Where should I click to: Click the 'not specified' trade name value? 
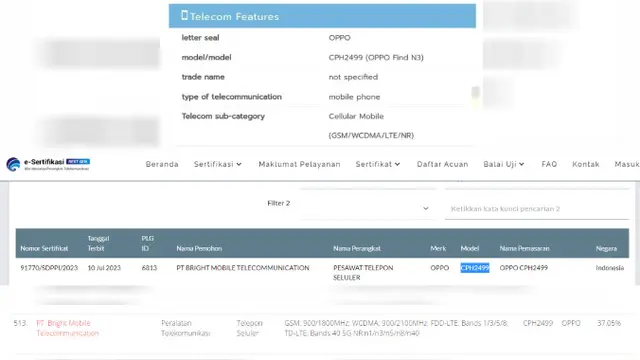(353, 77)
